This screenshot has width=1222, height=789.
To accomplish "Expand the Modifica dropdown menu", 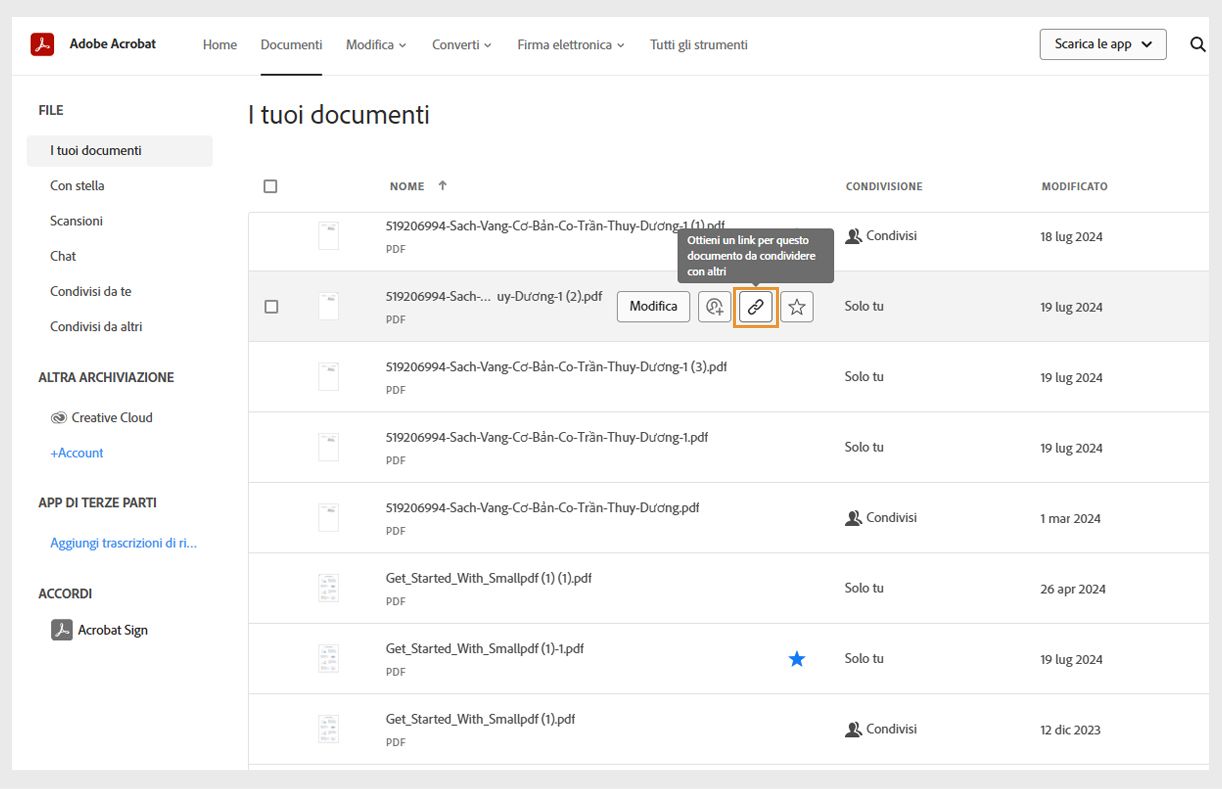I will tap(376, 45).
